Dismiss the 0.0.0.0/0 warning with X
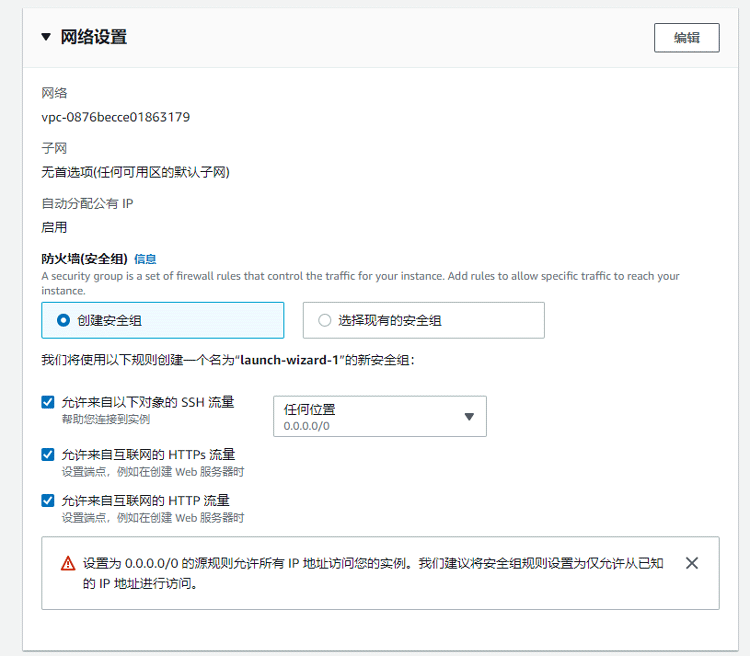750x656 pixels. pyautogui.click(x=692, y=563)
